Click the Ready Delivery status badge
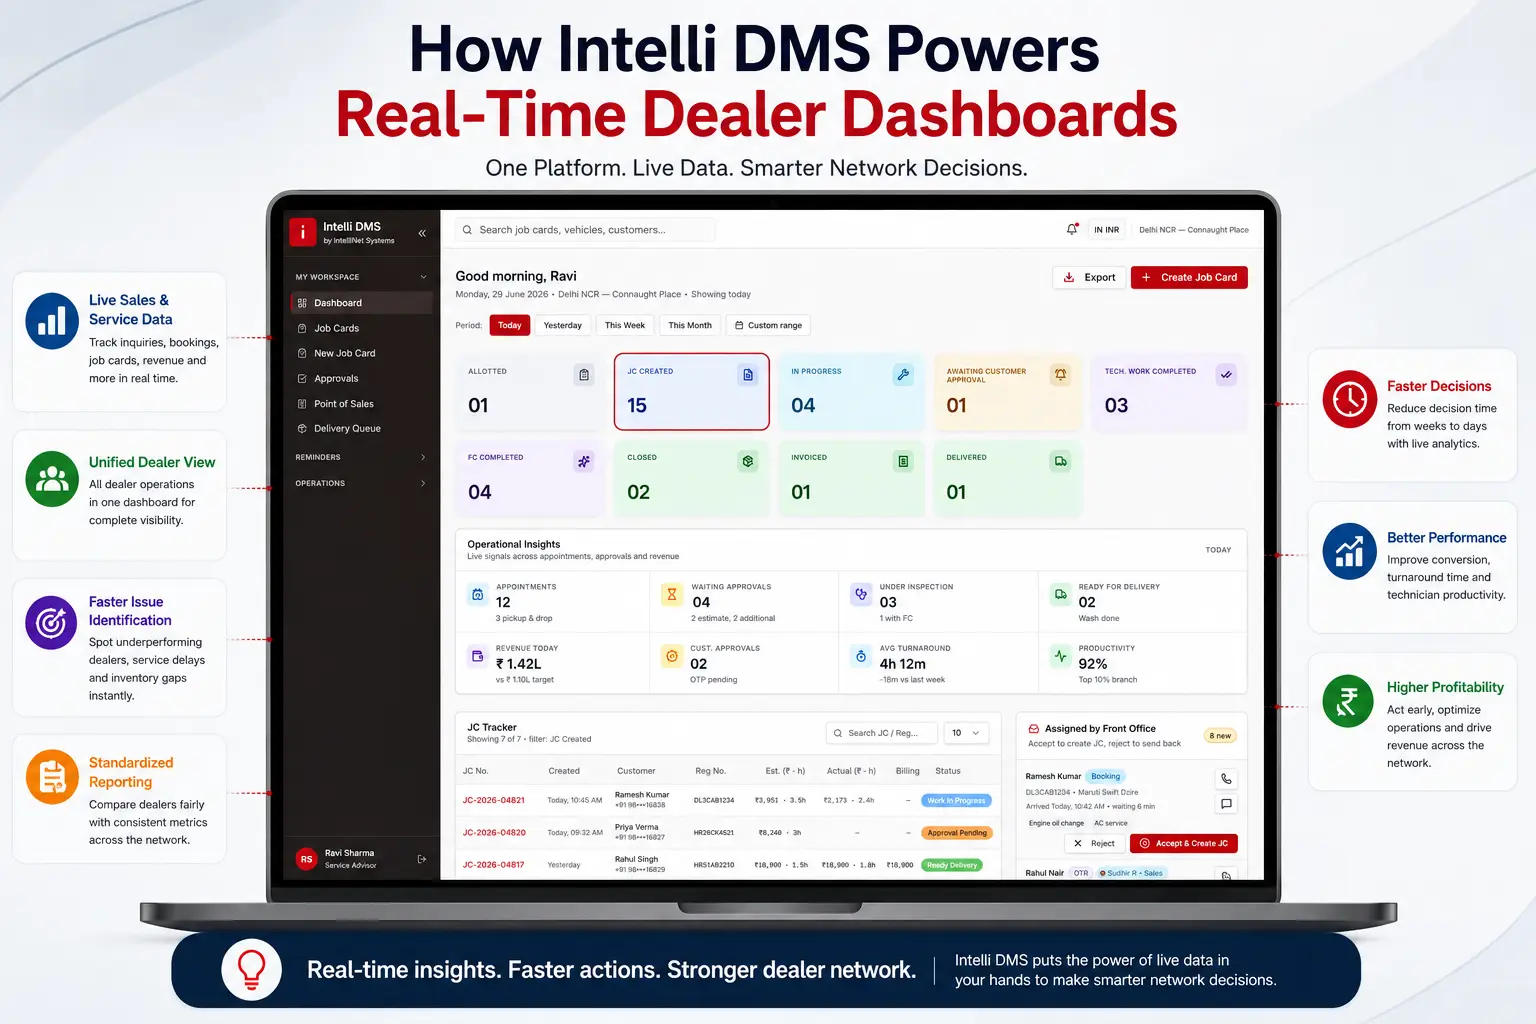The width and height of the screenshot is (1536, 1024). (952, 865)
